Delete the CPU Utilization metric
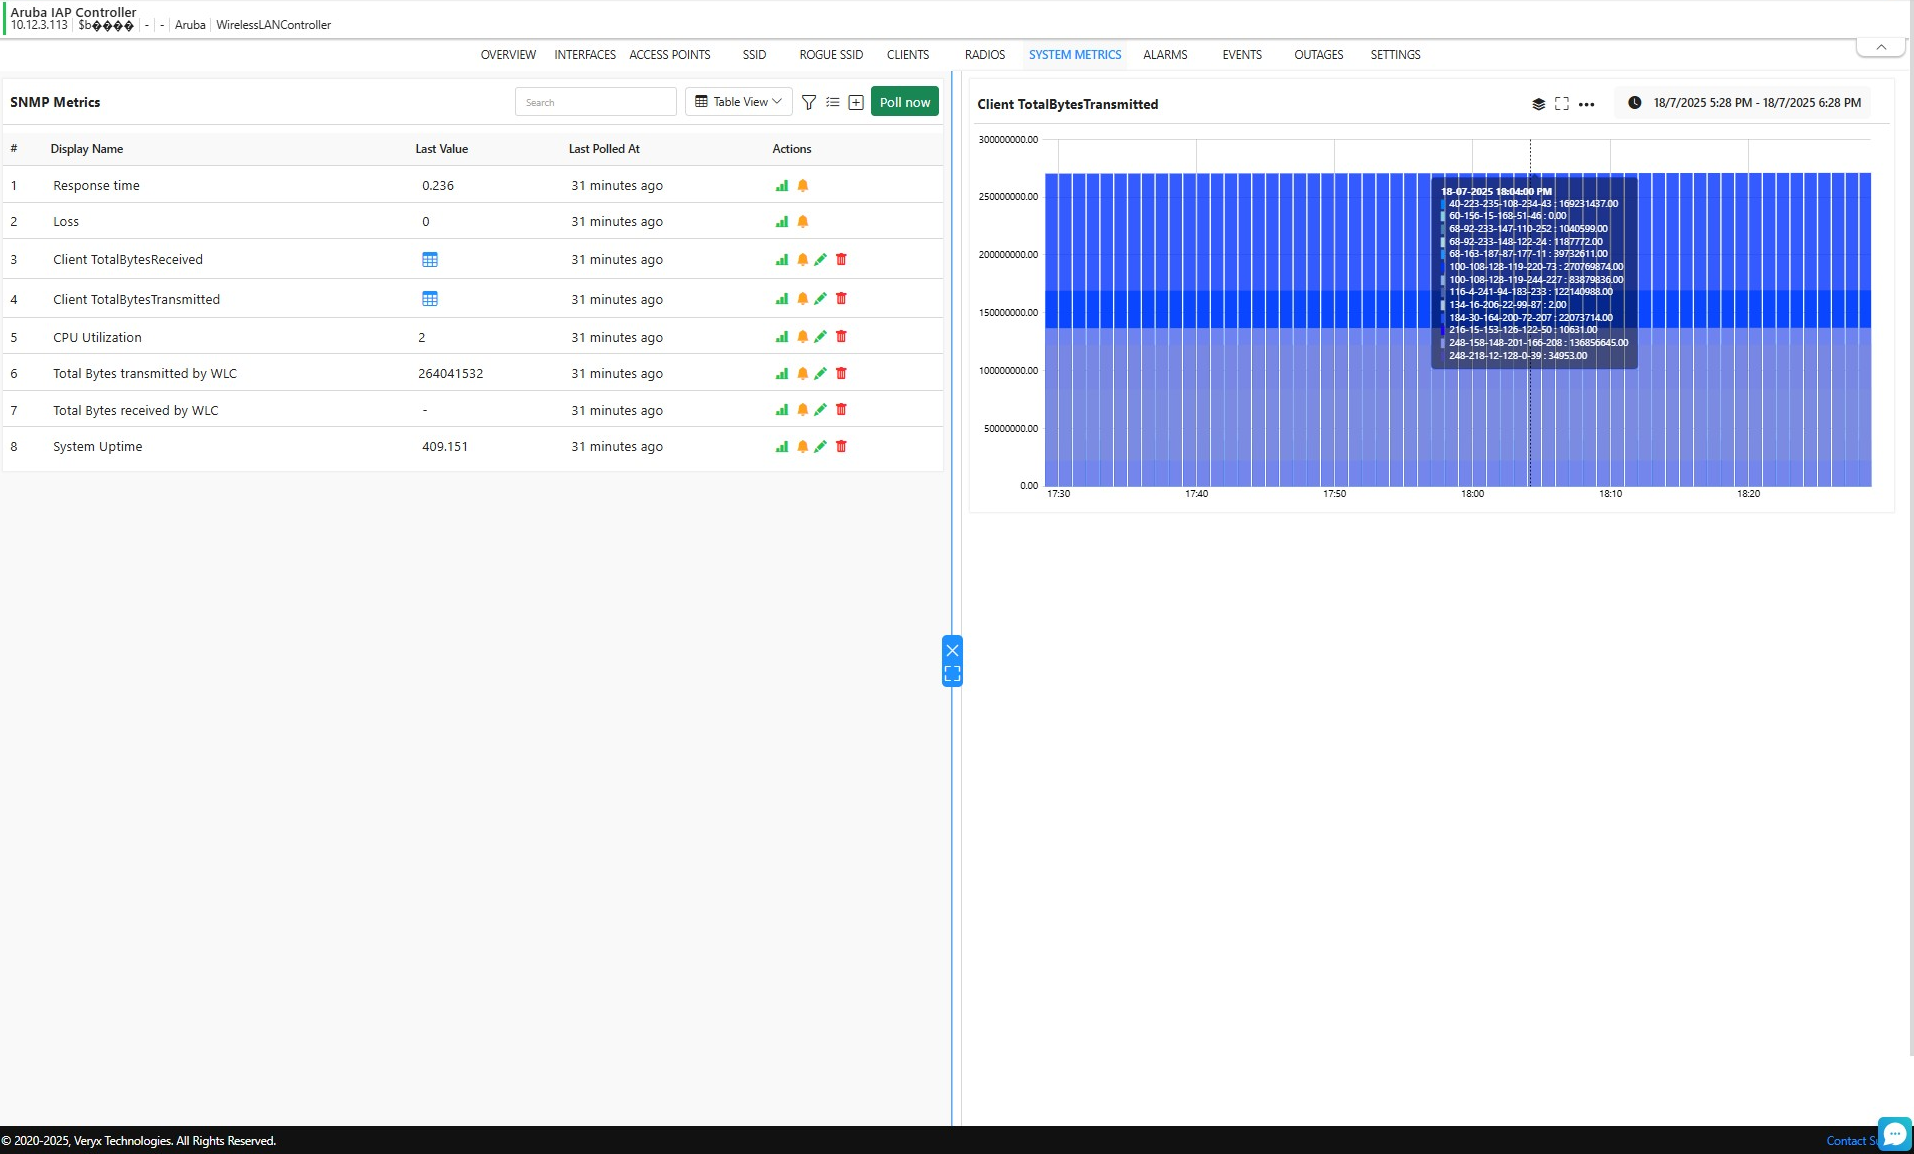 click(841, 337)
